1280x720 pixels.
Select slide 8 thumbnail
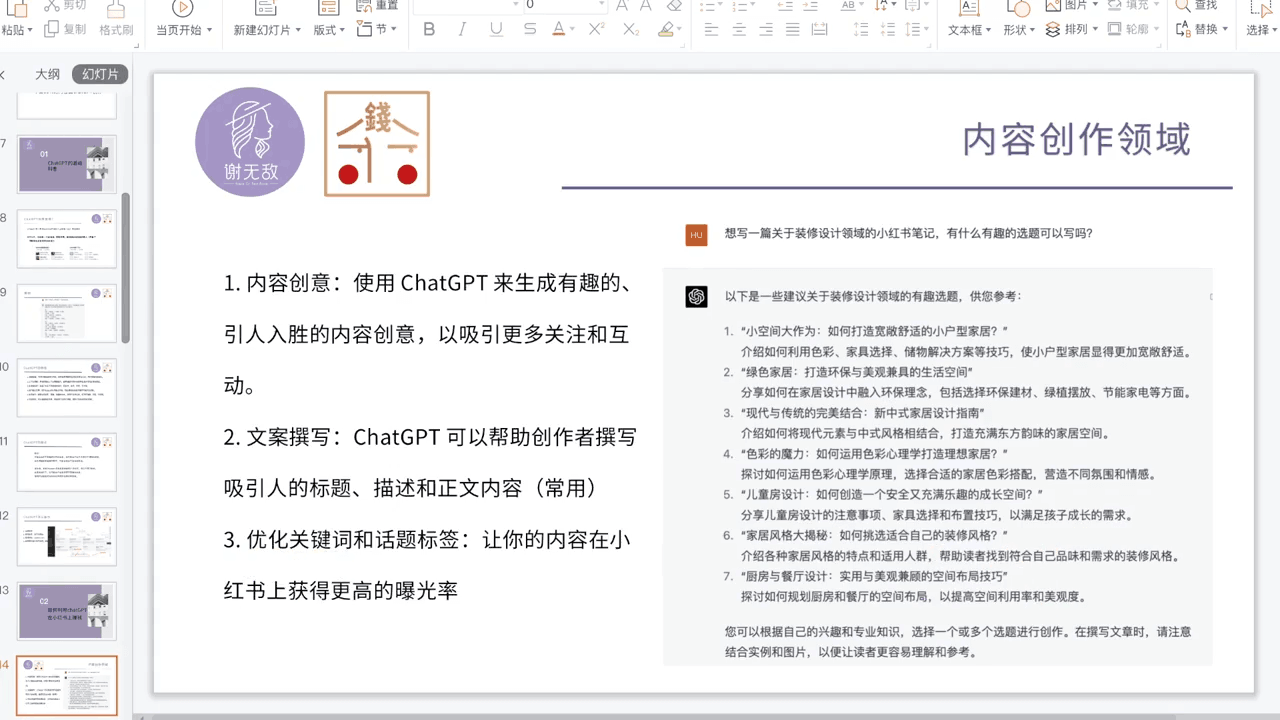[67, 239]
